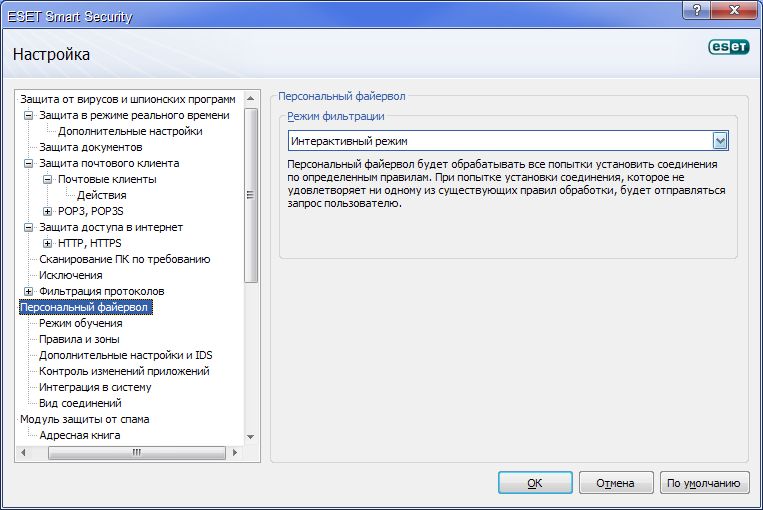
Task: Collapse the Почтовые клиенты tree node
Action: pos(48,180)
